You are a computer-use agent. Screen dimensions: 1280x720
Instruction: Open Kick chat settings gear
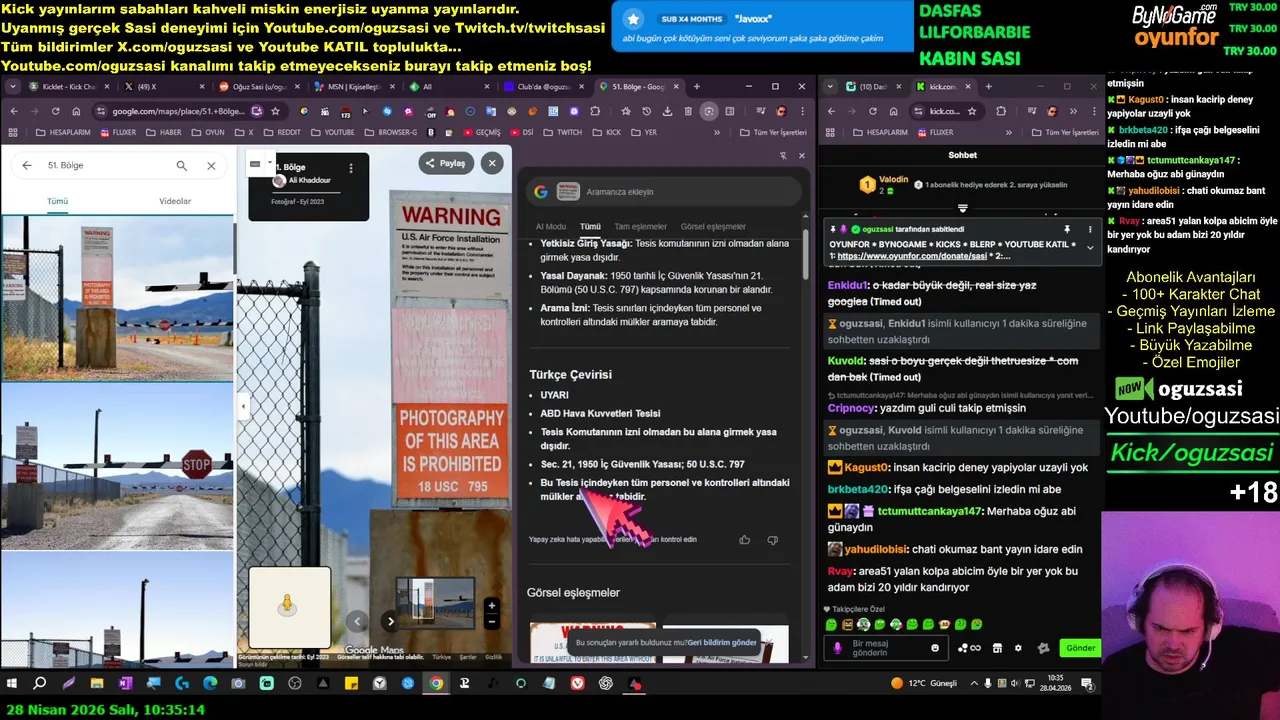pos(1018,648)
